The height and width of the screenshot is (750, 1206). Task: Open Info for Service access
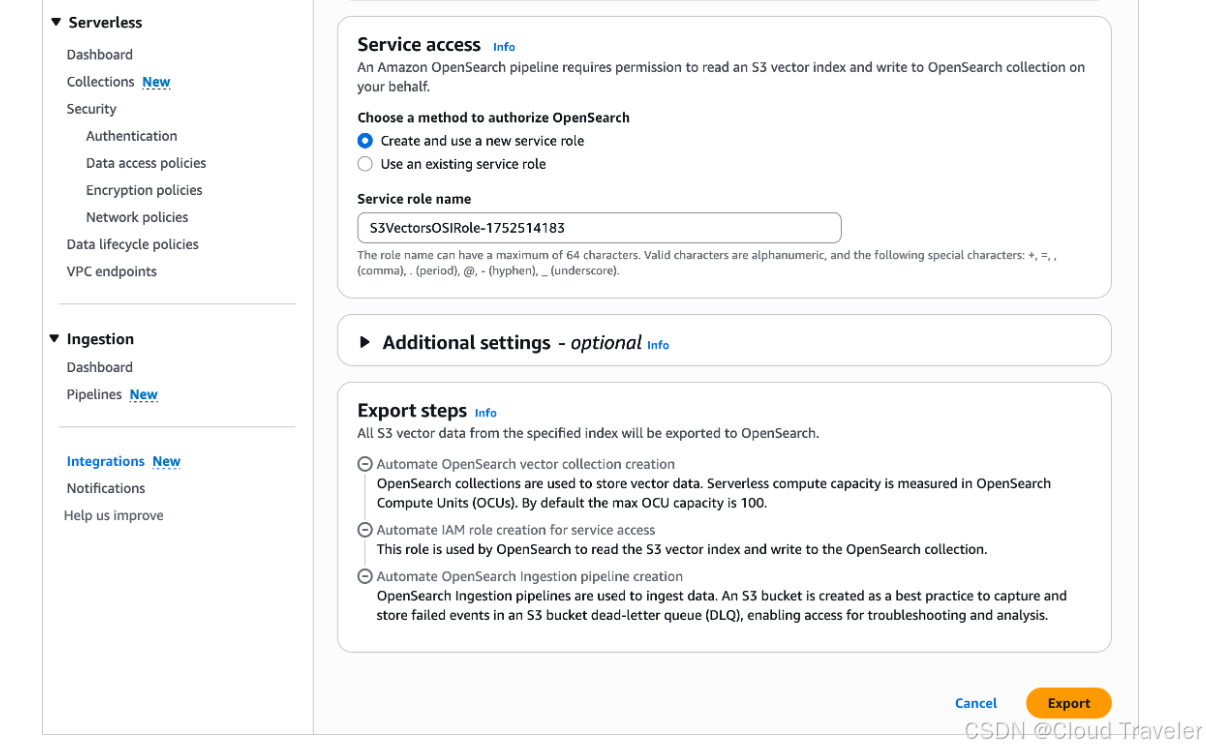point(504,47)
